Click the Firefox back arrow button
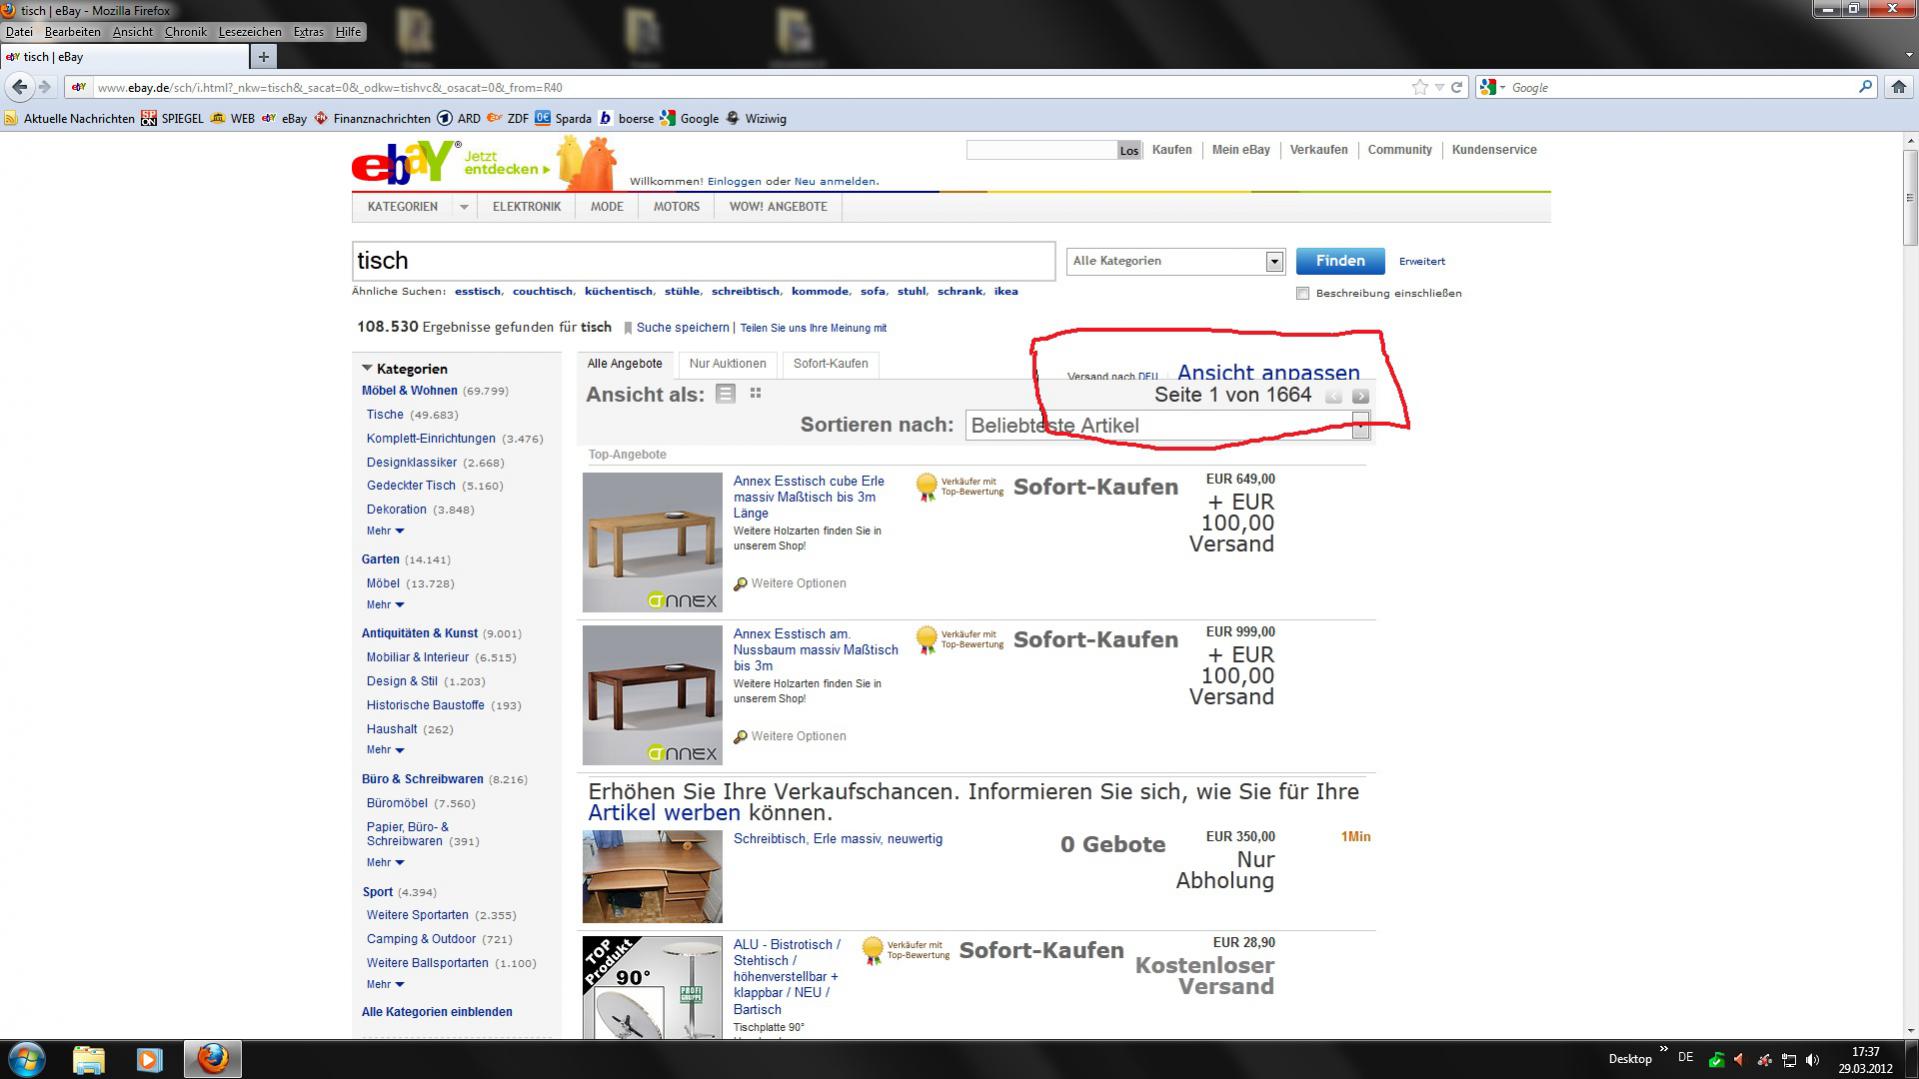Screen dimensions: 1919x1079 (x=20, y=87)
